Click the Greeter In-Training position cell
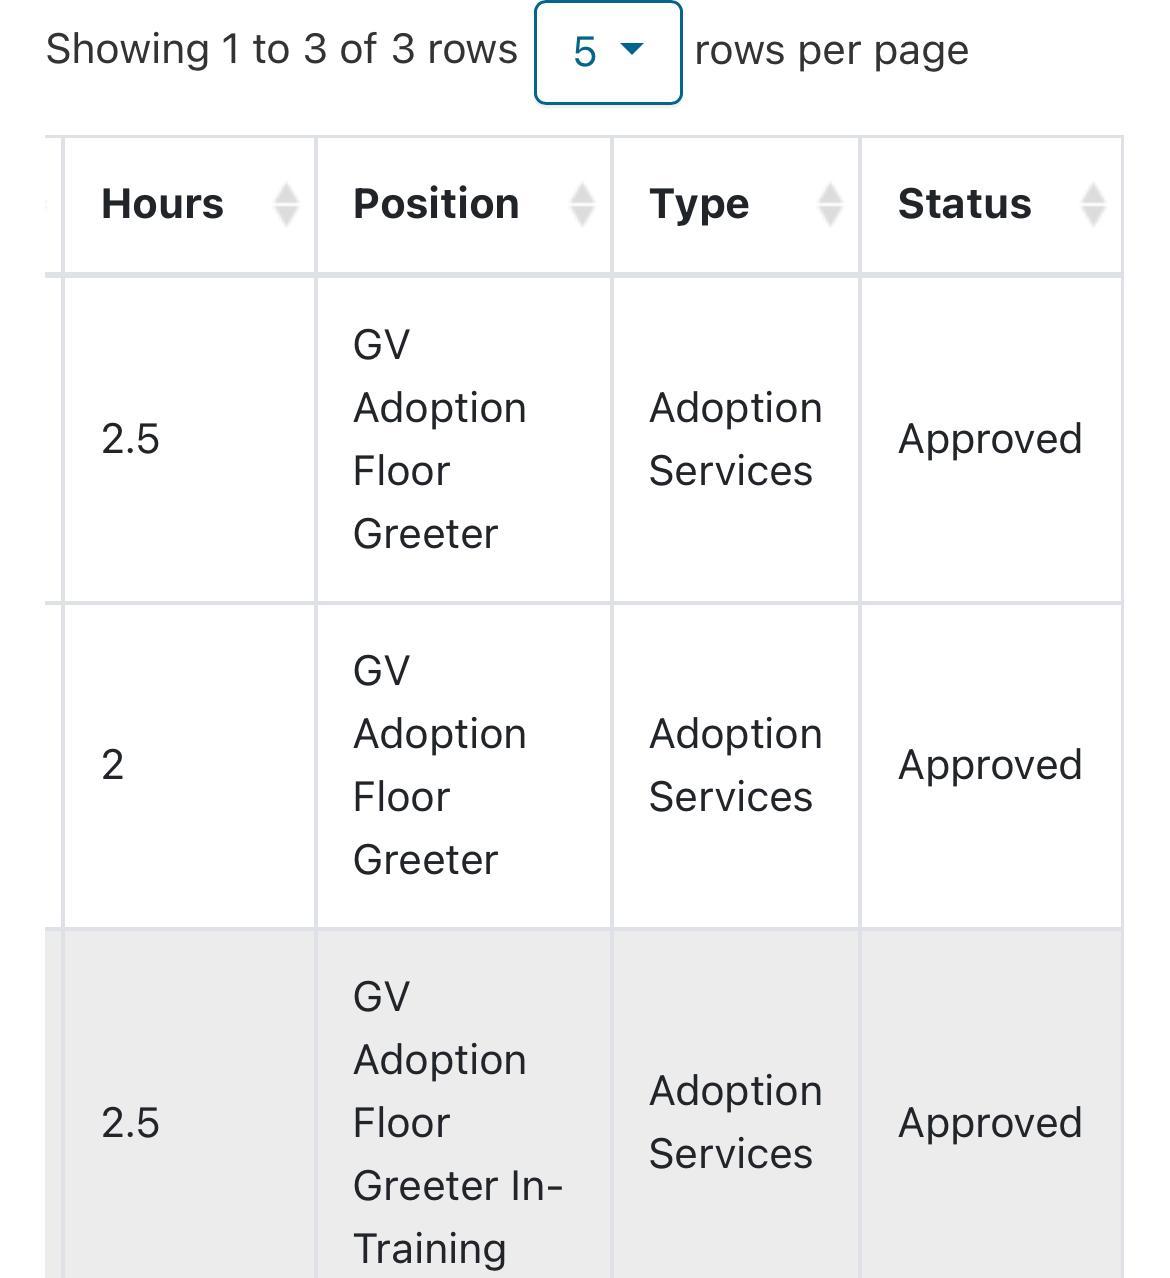1170x1278 pixels. click(456, 1122)
